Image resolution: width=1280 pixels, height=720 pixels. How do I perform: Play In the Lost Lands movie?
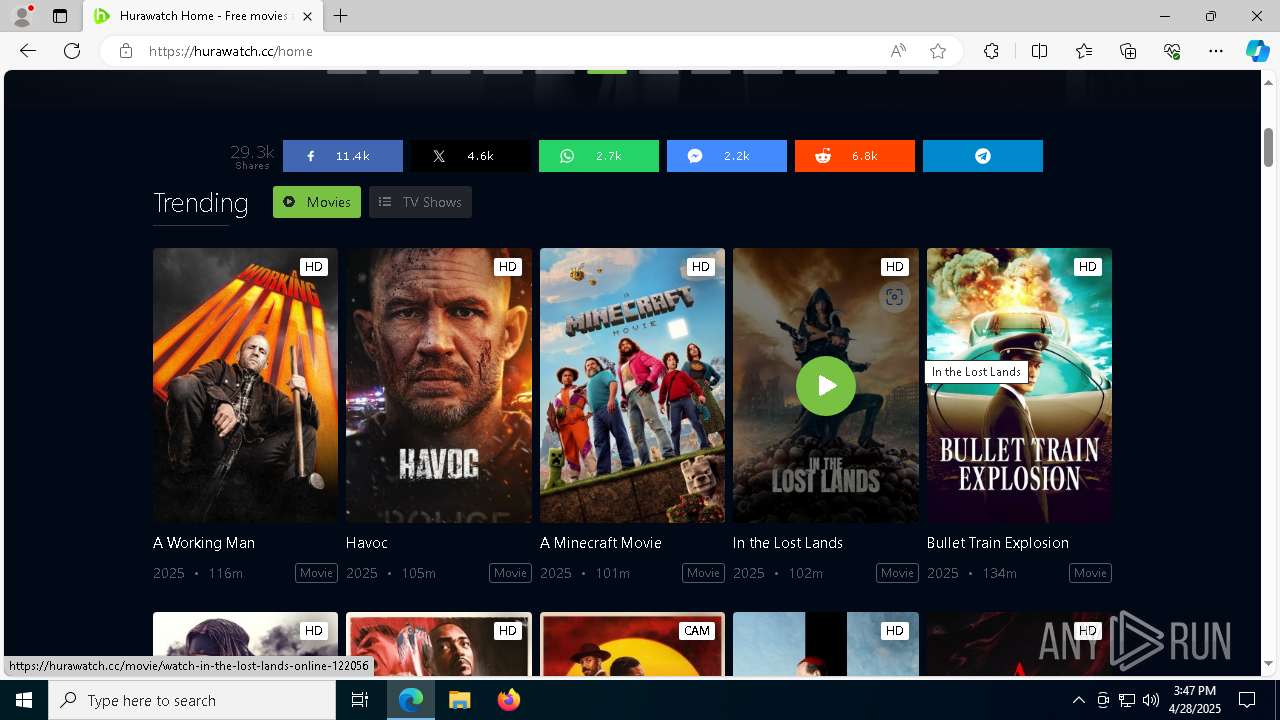[825, 385]
